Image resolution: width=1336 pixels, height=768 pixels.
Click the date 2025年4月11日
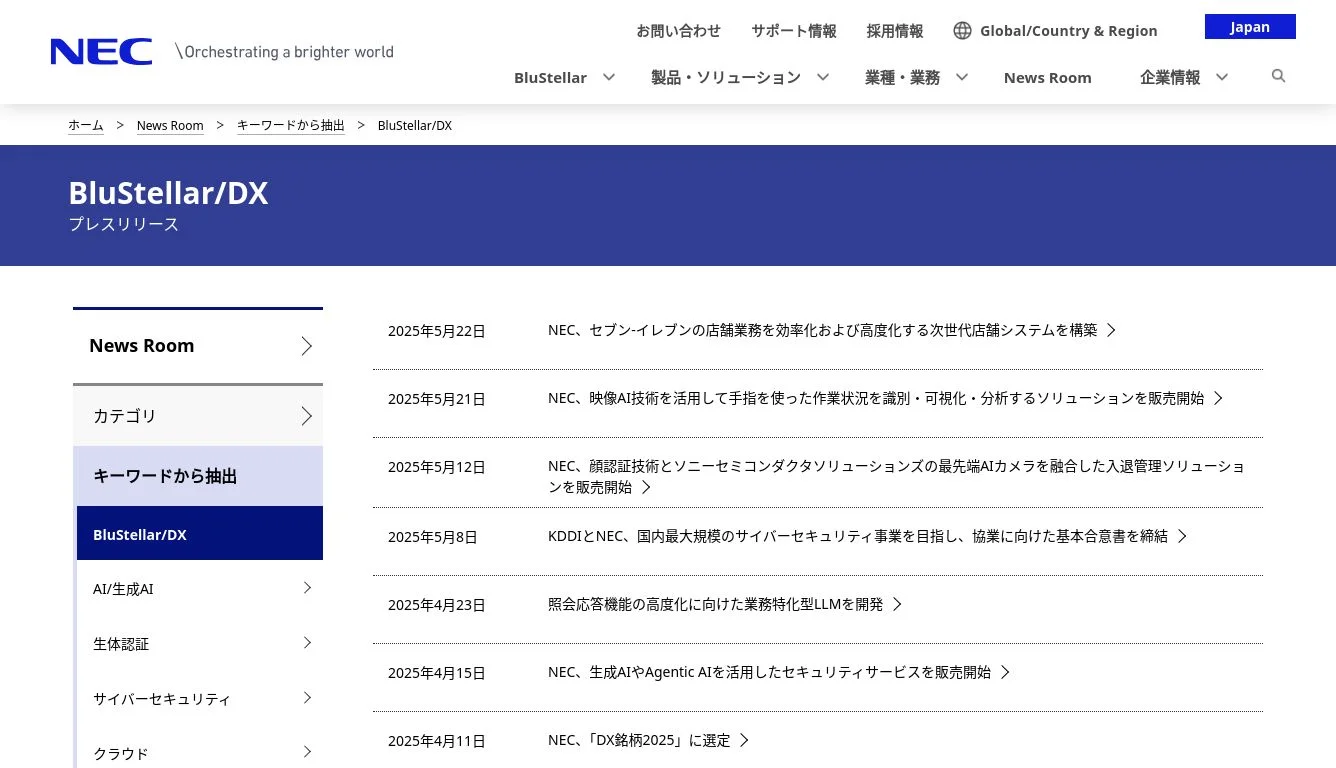click(437, 741)
